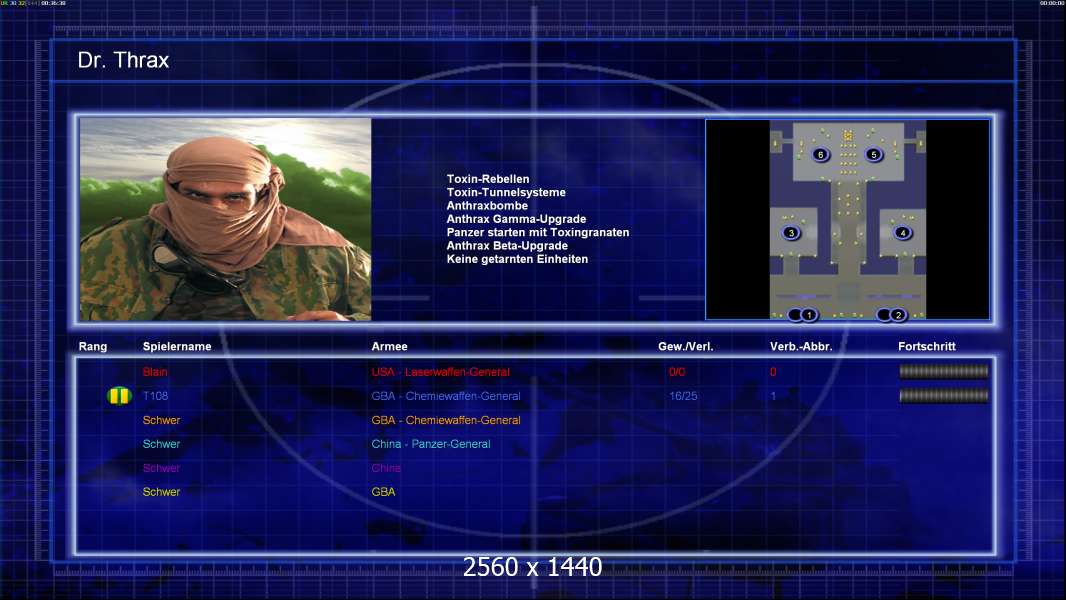Click the progress bar in T108's row
The image size is (1066, 600).
tap(944, 395)
